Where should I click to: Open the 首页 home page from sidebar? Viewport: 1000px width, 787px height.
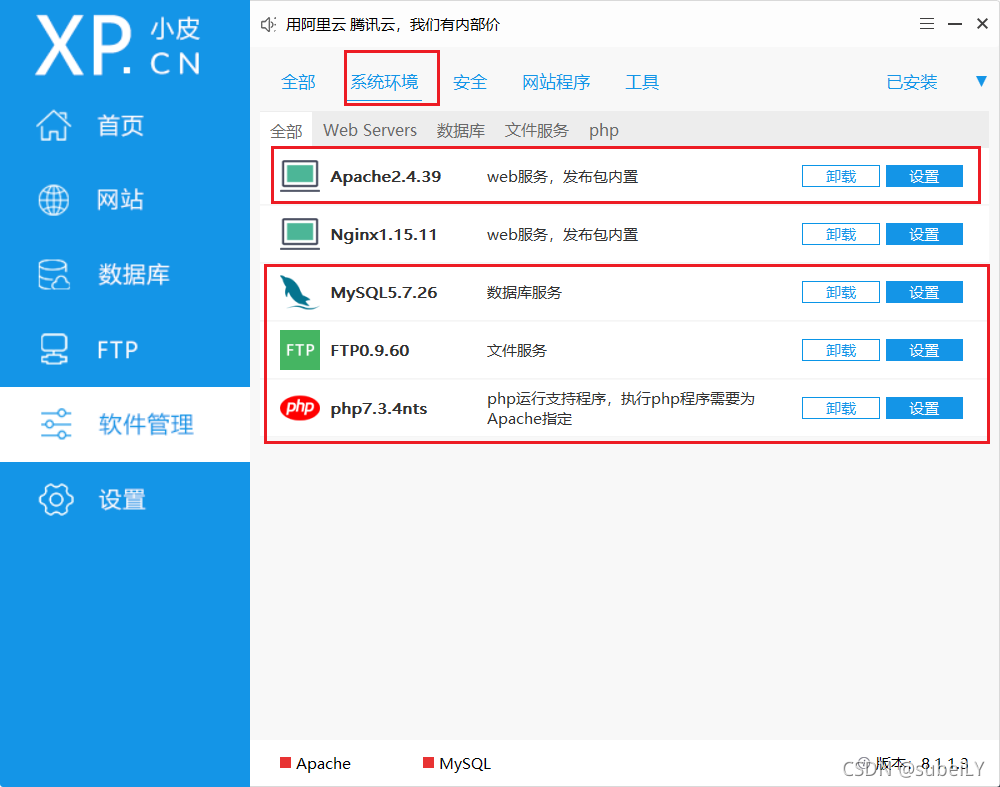[120, 125]
